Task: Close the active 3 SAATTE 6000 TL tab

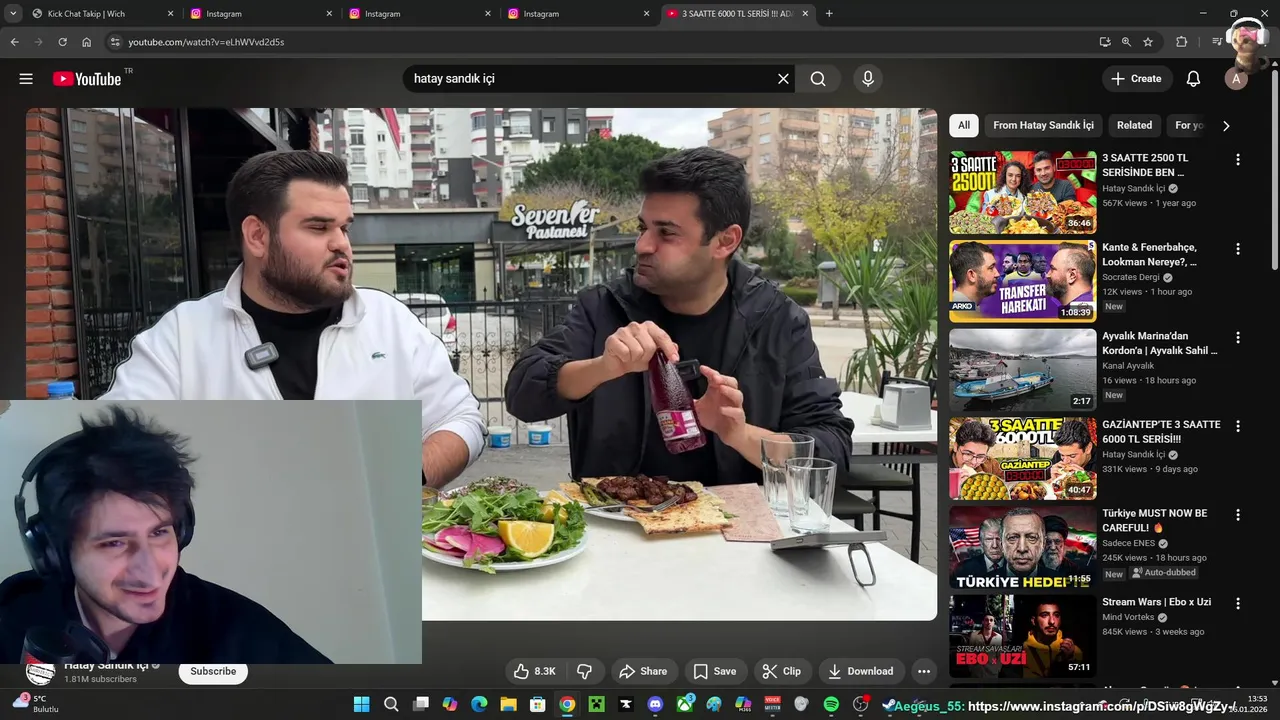Action: tap(805, 13)
